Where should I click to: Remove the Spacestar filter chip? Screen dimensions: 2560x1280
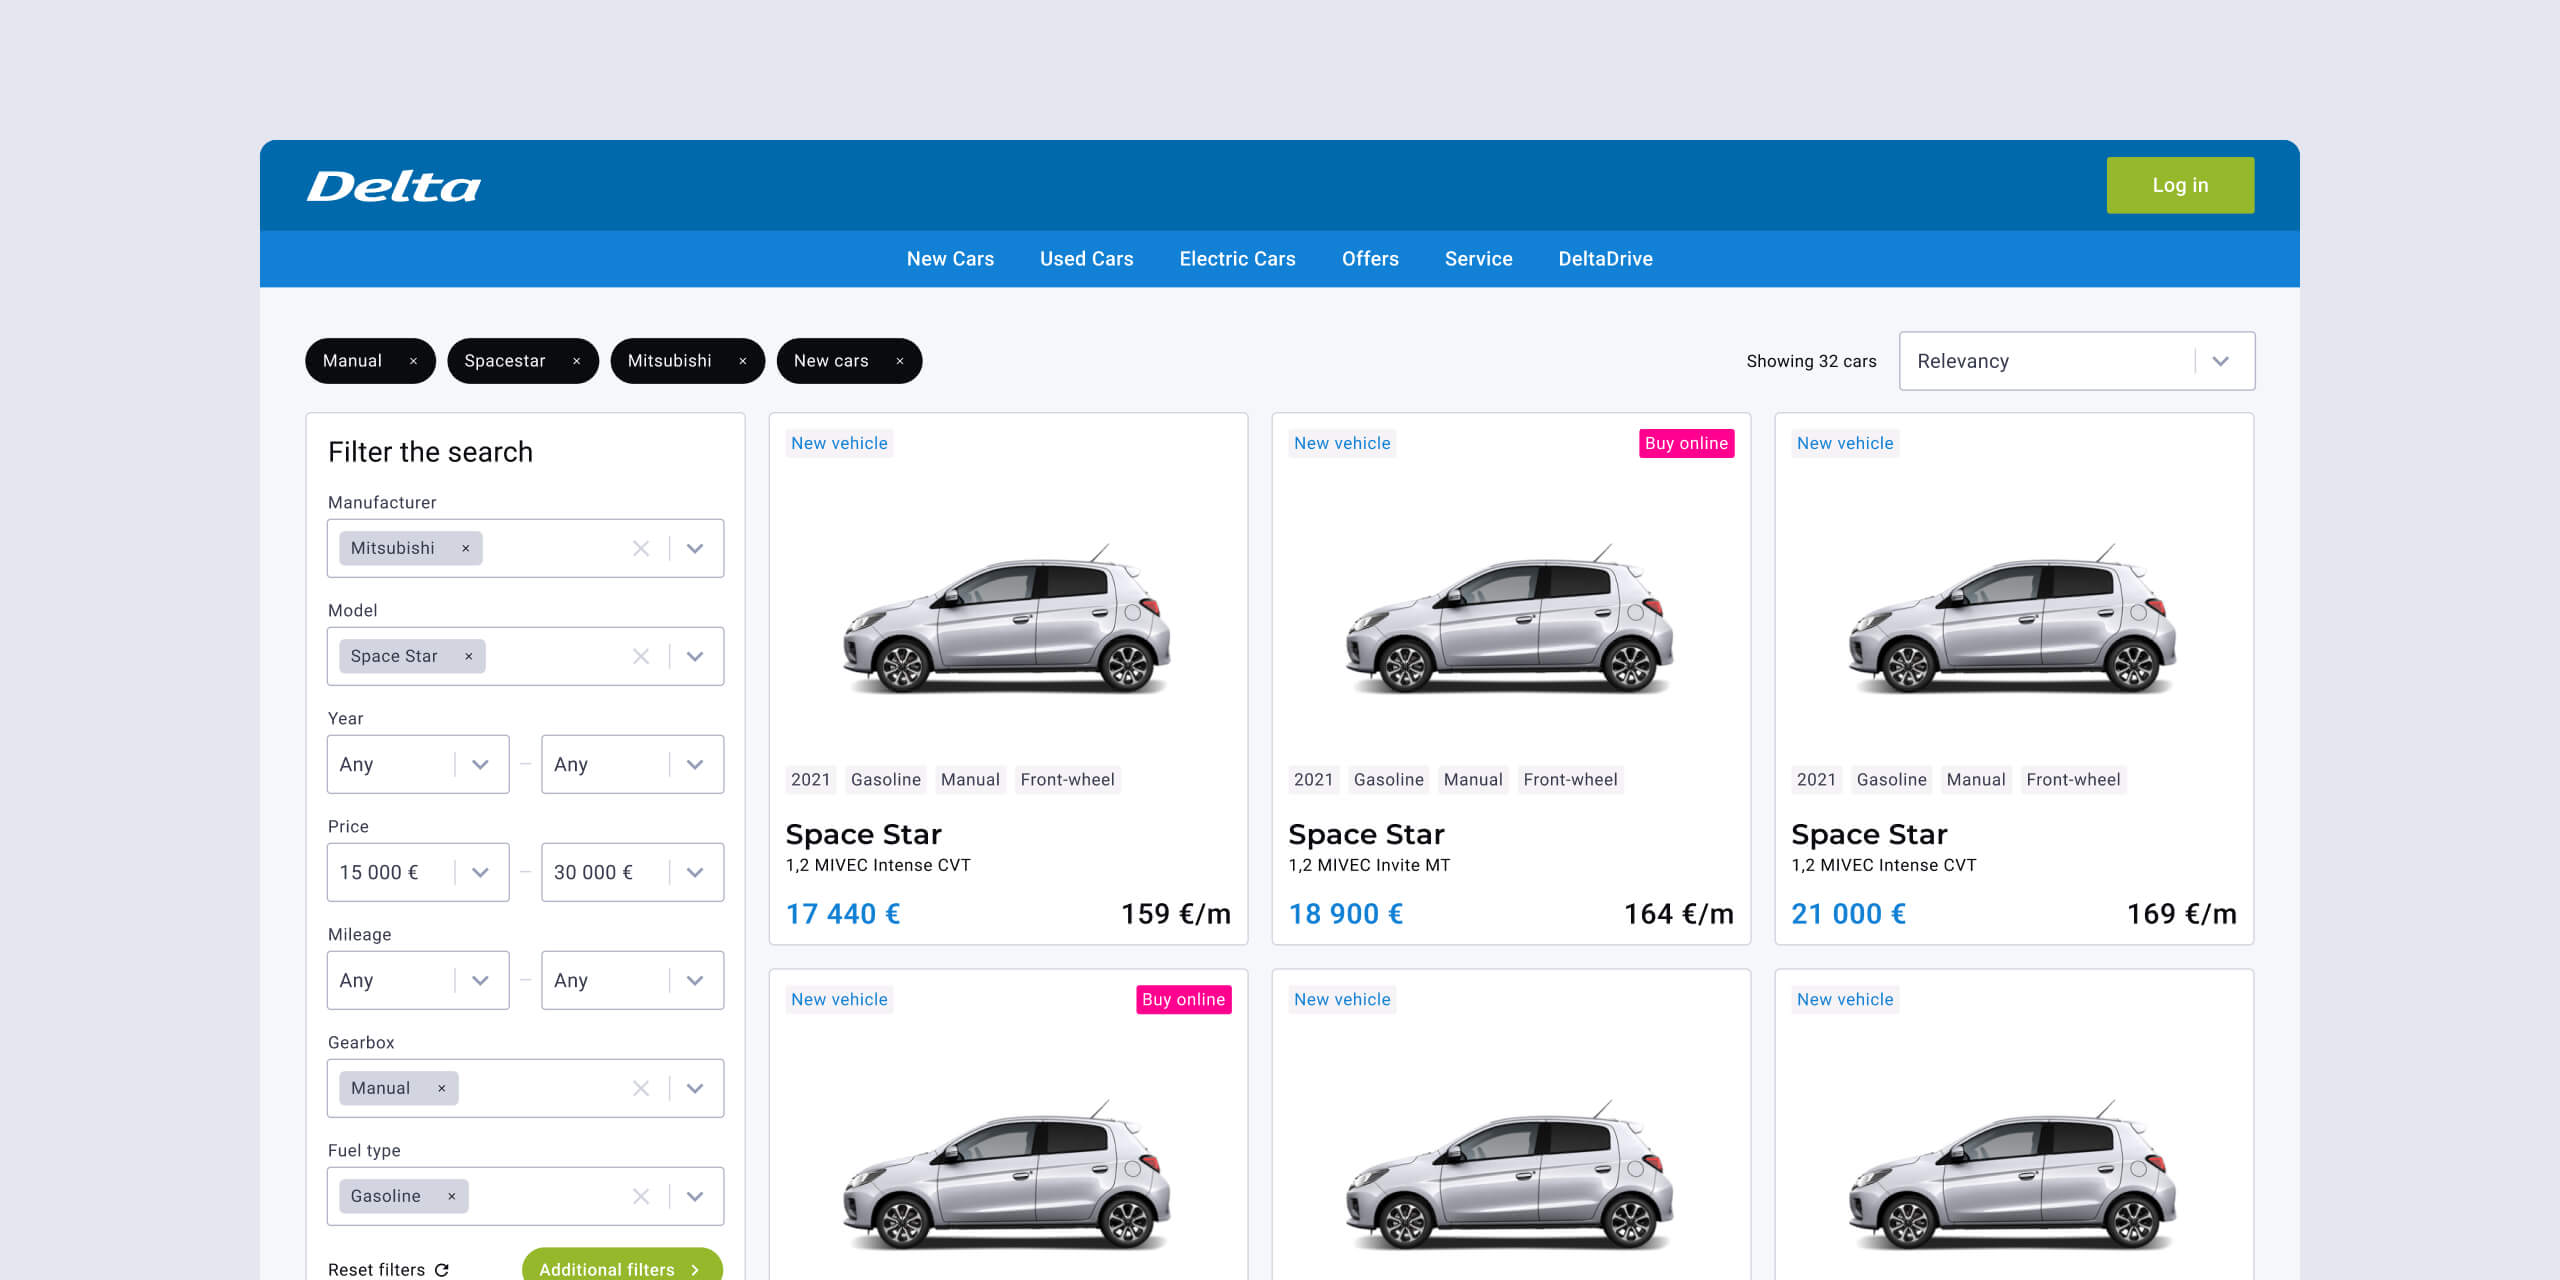pos(576,361)
